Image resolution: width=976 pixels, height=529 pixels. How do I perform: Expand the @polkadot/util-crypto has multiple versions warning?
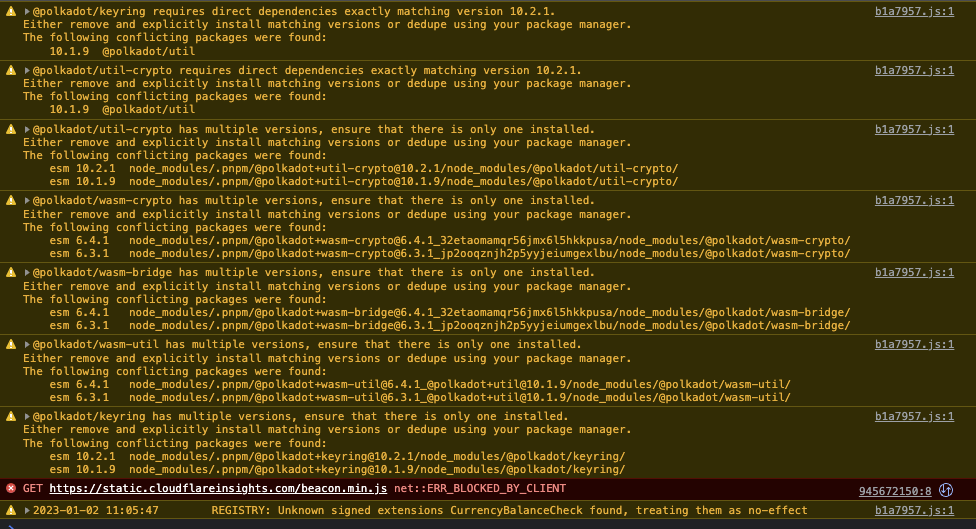click(x=27, y=129)
